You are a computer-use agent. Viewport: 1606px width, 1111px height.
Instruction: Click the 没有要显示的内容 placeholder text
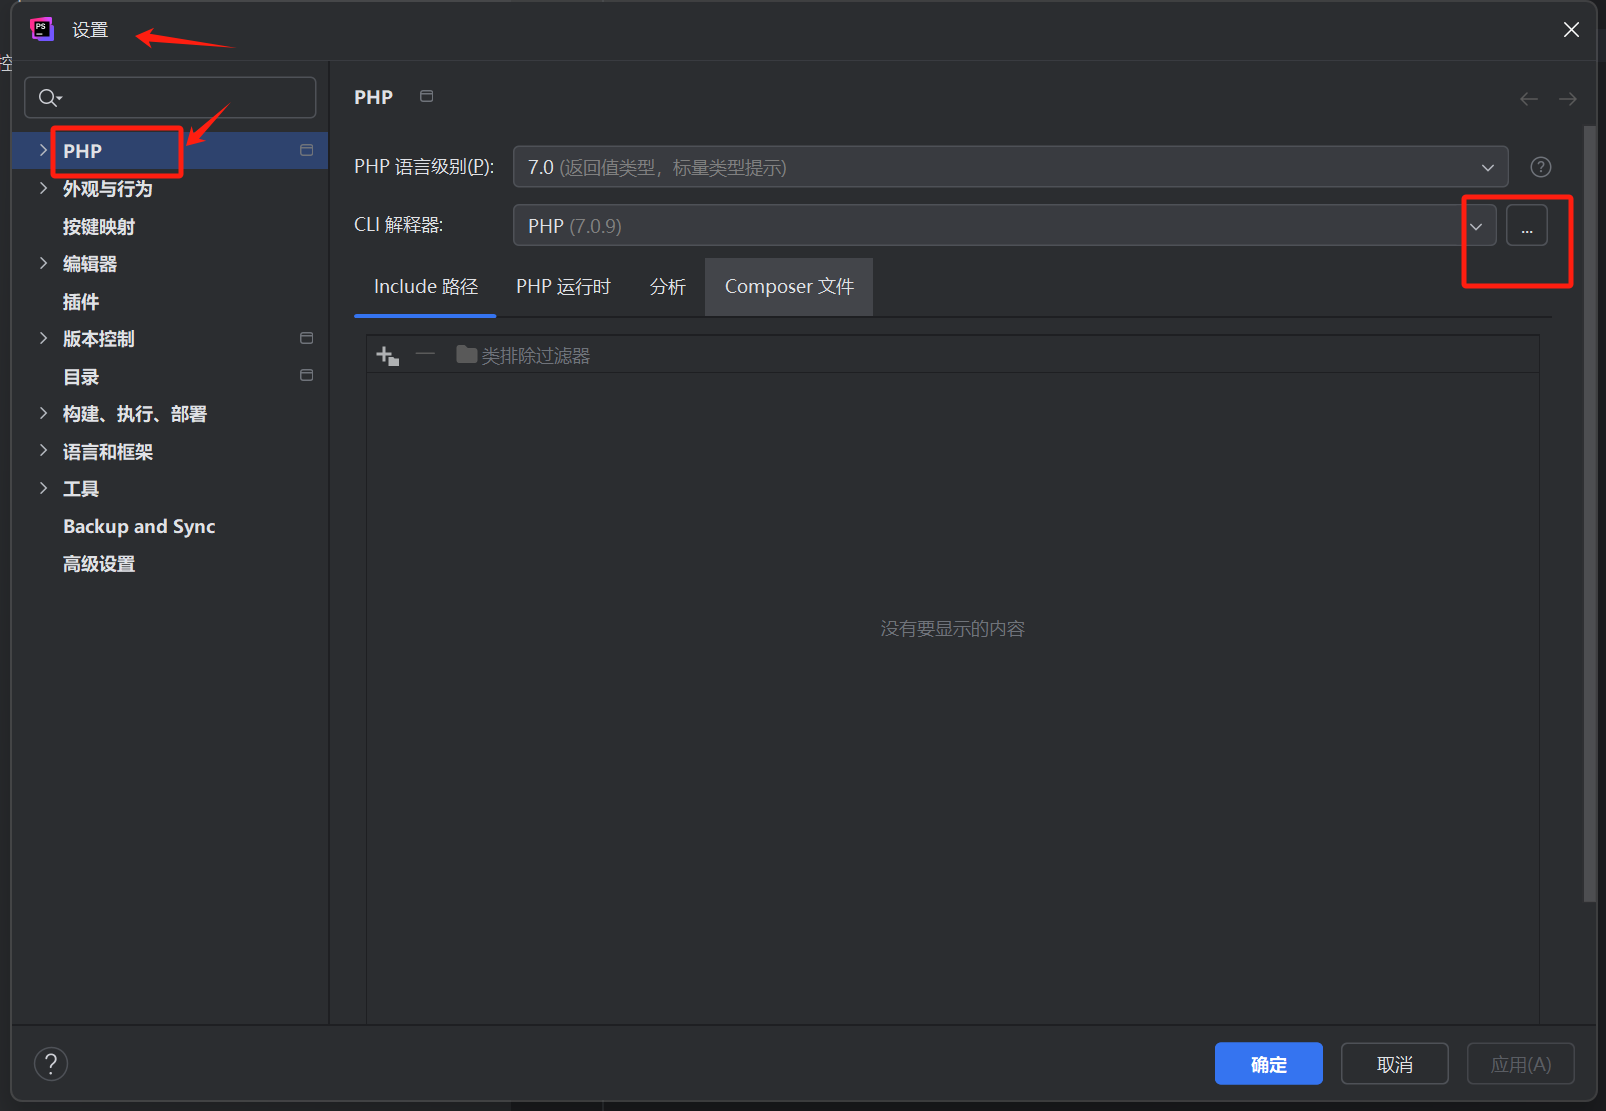pos(952,628)
